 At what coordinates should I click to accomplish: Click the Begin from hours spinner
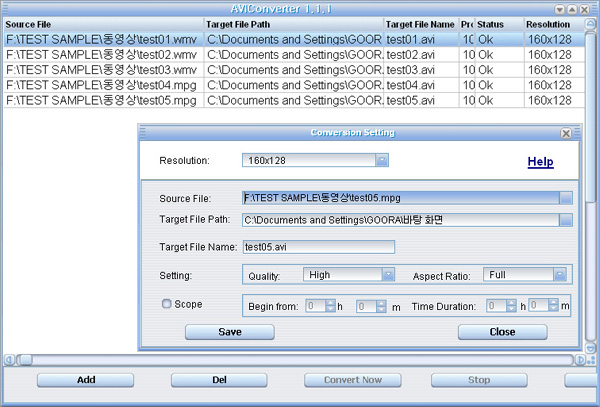point(322,306)
